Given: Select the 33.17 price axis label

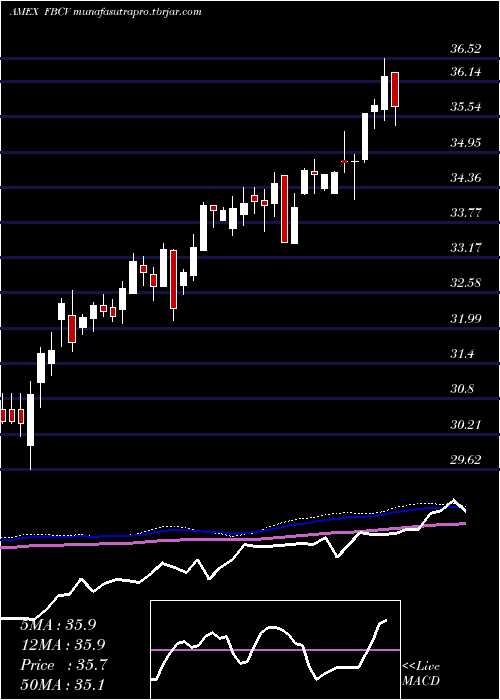Looking at the screenshot, I should (x=466, y=247).
